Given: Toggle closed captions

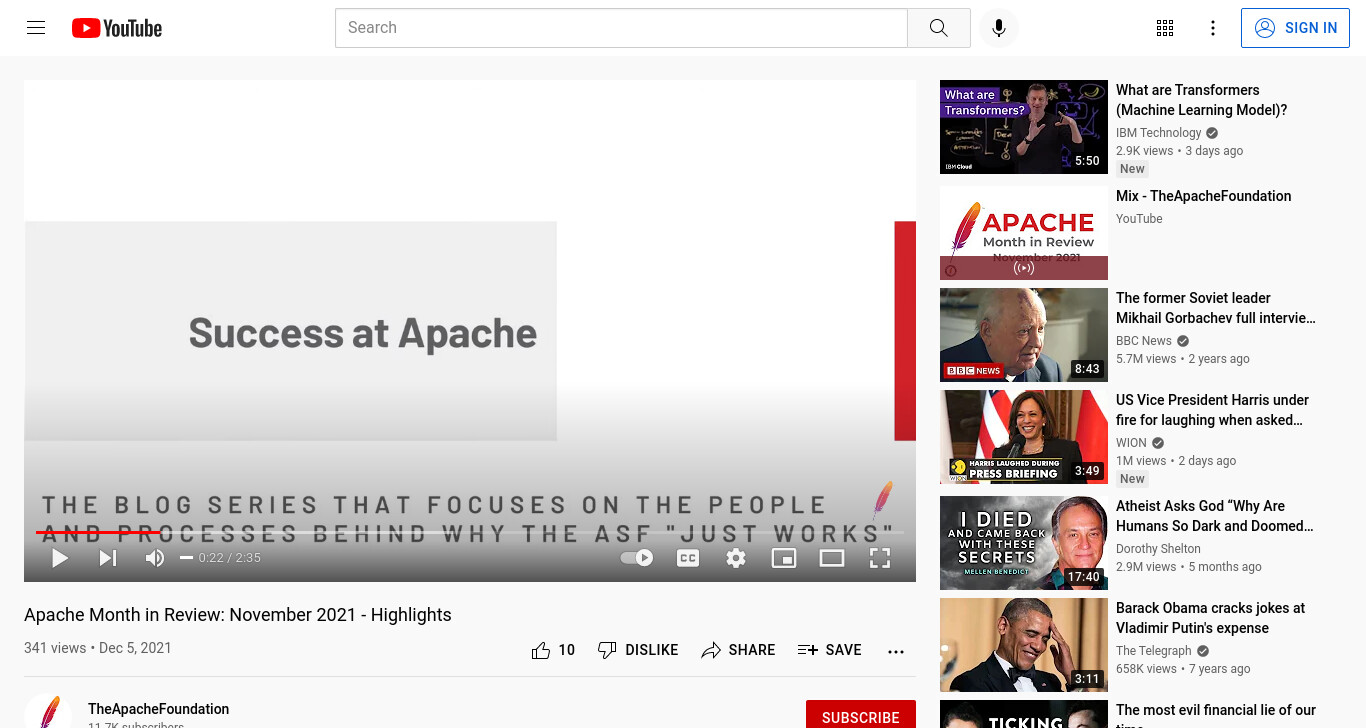Looking at the screenshot, I should [x=688, y=558].
